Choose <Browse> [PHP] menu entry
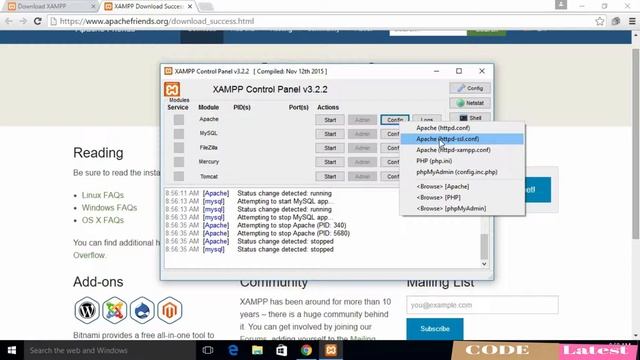Viewport: 640px width, 360px height. pyautogui.click(x=462, y=197)
